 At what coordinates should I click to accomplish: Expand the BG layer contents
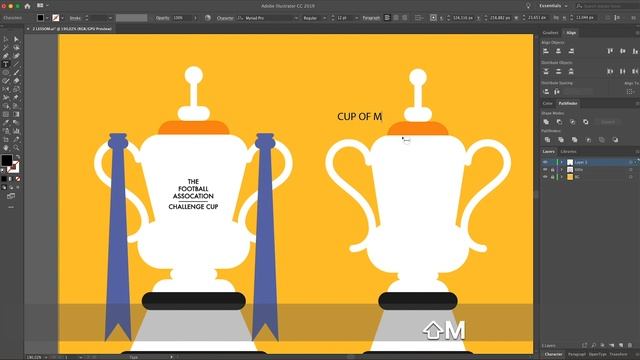coord(562,177)
